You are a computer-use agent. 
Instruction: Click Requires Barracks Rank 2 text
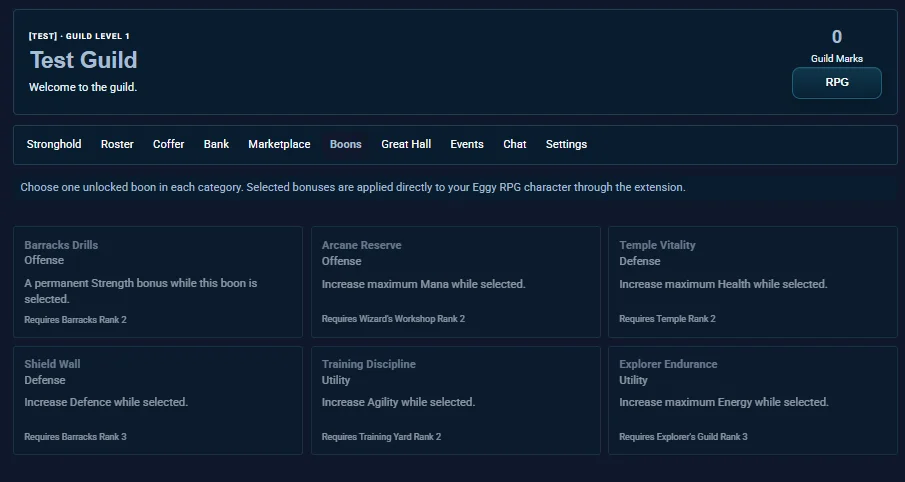coord(76,320)
